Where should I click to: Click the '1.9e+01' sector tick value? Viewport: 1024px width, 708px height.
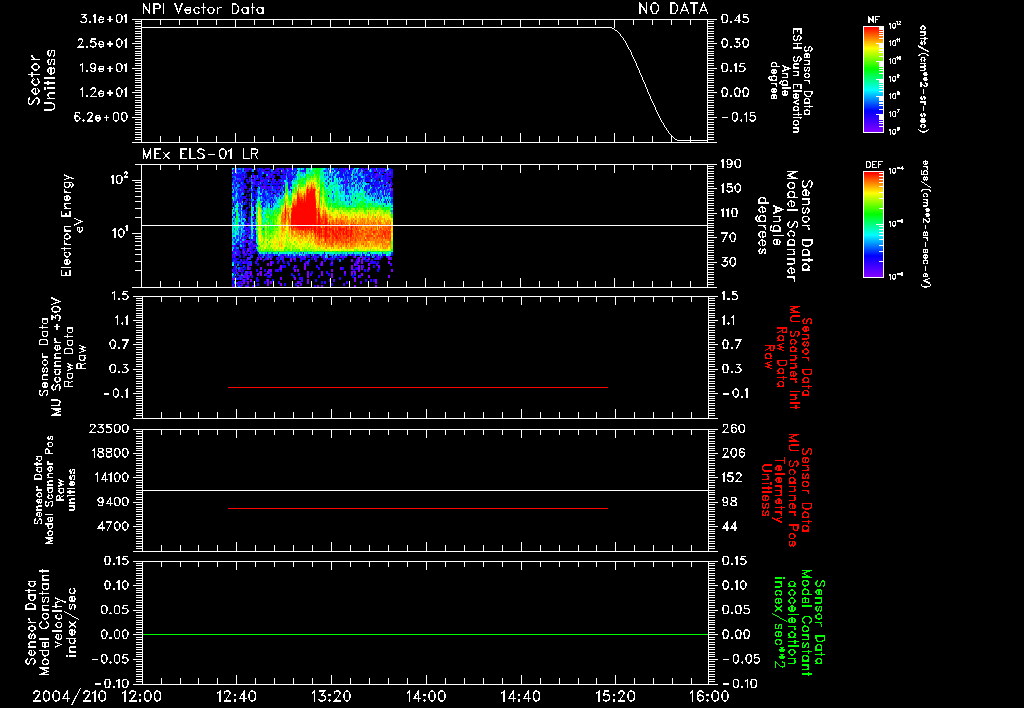click(104, 68)
